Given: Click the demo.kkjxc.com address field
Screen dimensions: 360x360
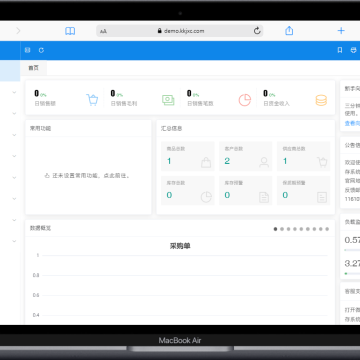Looking at the screenshot, I should click(180, 31).
